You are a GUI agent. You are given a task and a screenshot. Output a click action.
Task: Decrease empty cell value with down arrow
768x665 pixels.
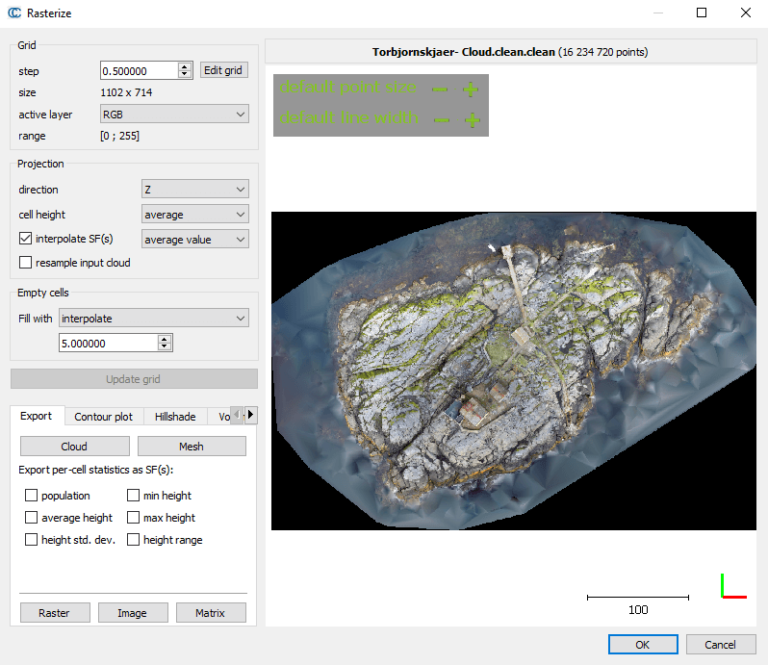(165, 347)
